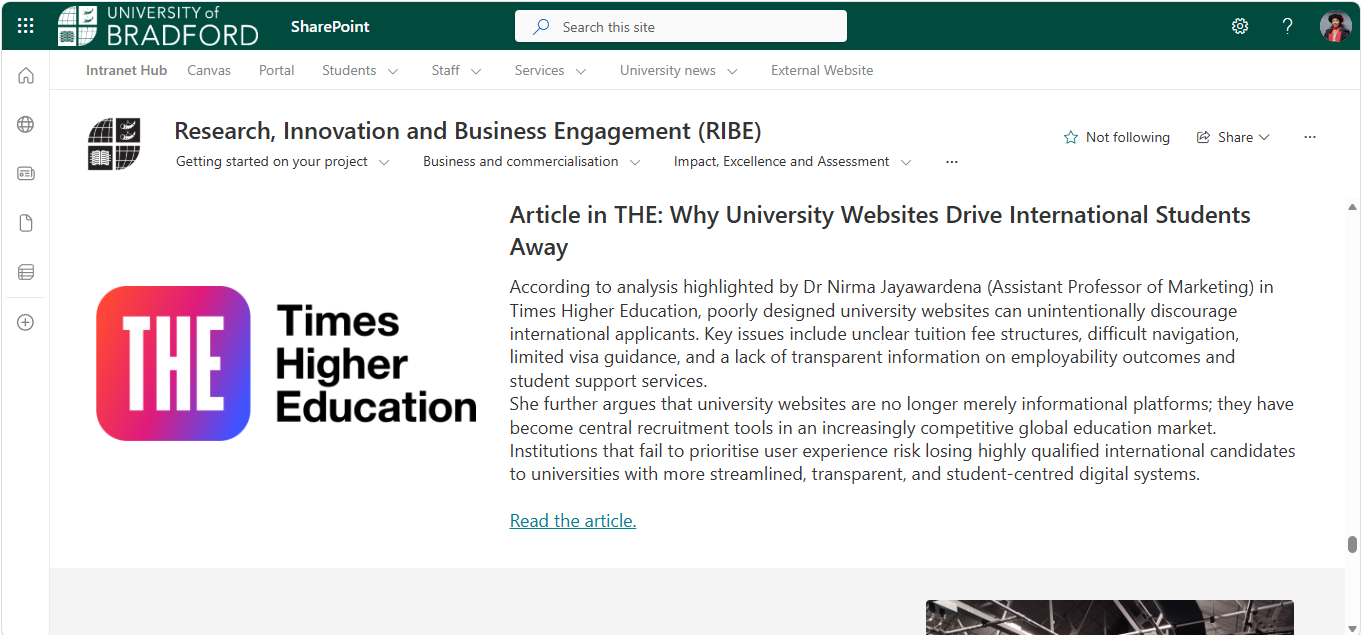Click the Help question mark icon
This screenshot has width=1363, height=635.
1288,26
